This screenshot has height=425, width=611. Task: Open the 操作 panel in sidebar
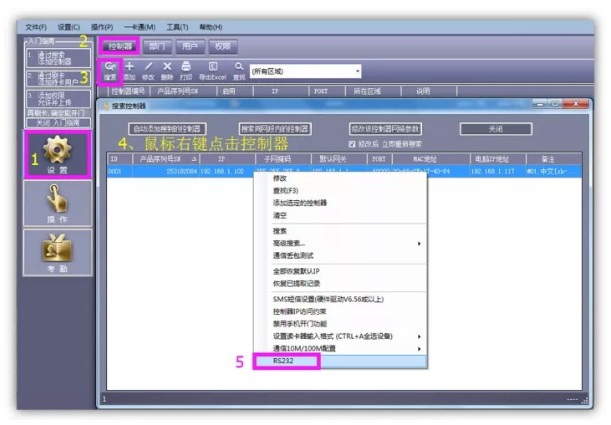58,204
